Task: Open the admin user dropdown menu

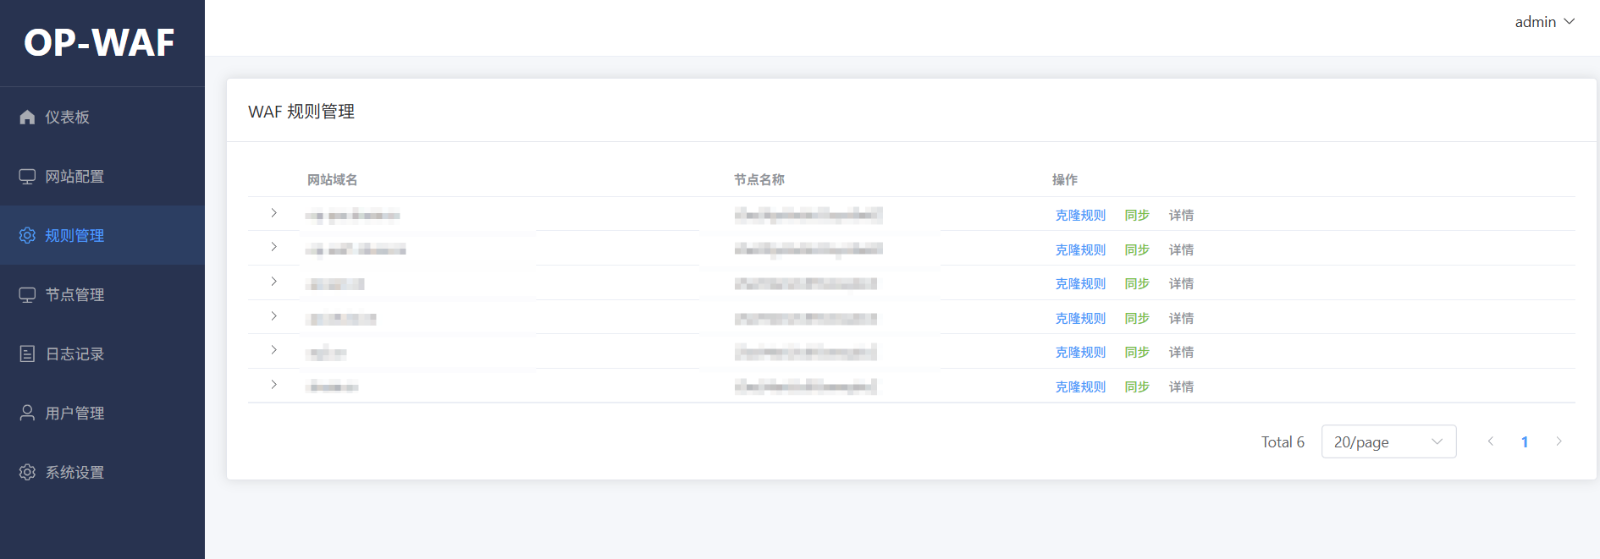Action: 1544,22
